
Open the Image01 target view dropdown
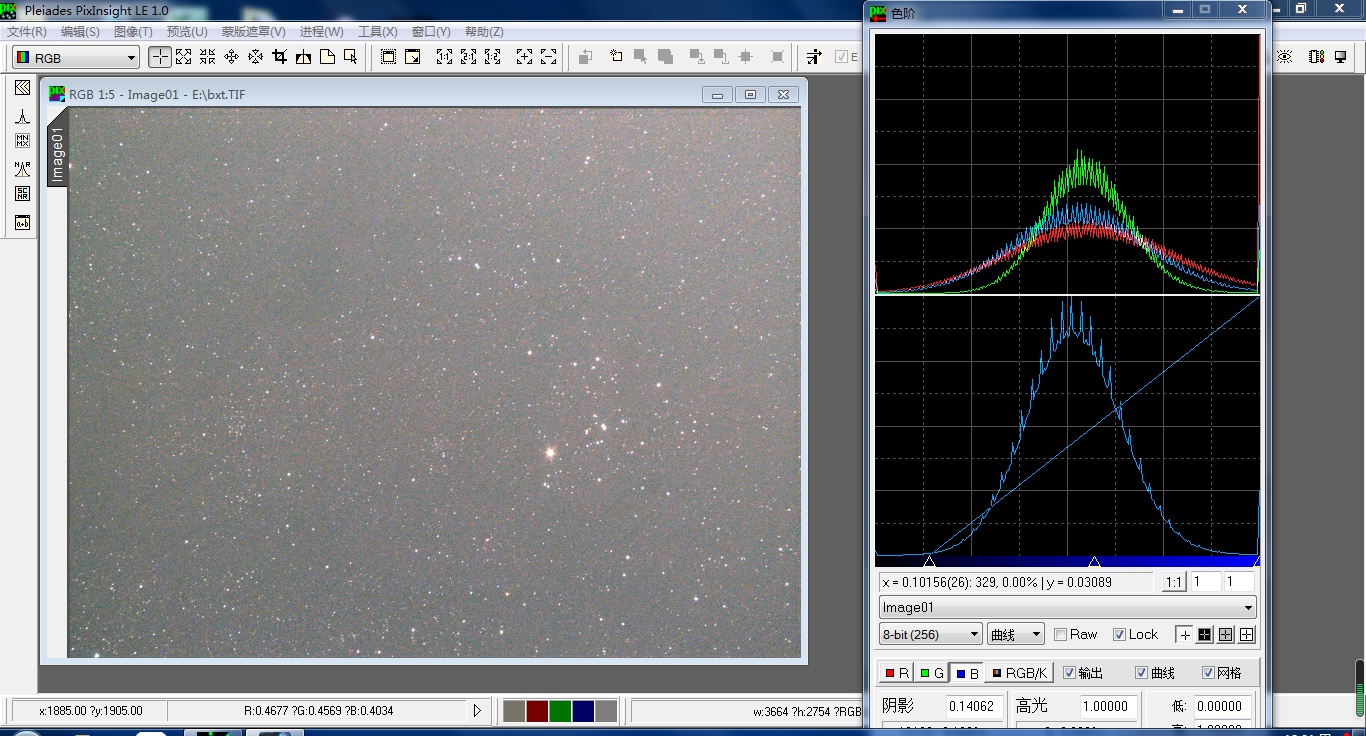pyautogui.click(x=1067, y=607)
